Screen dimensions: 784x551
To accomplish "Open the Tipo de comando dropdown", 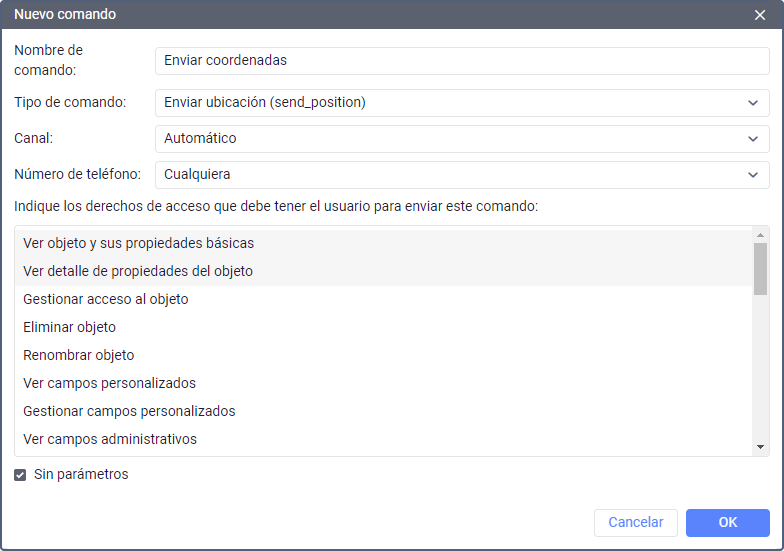I will click(x=462, y=103).
